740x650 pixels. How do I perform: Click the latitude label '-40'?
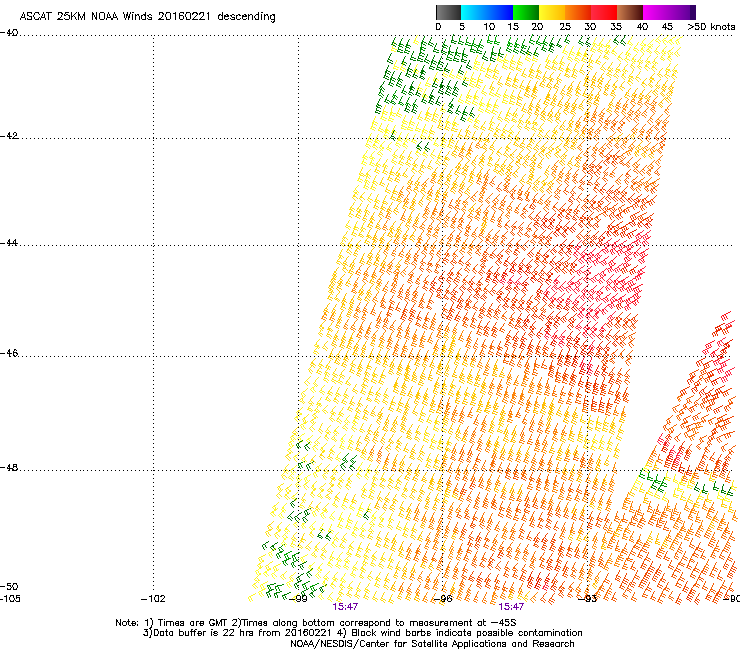[9, 33]
